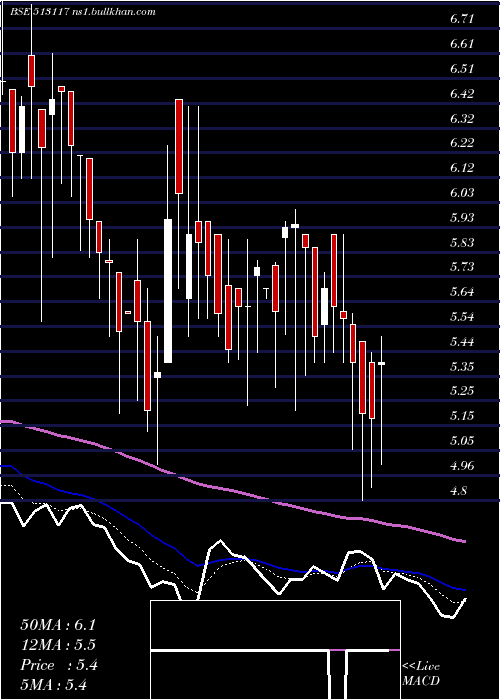
Task: Click the 12MA : 5.5 readout
Action: 58,646
